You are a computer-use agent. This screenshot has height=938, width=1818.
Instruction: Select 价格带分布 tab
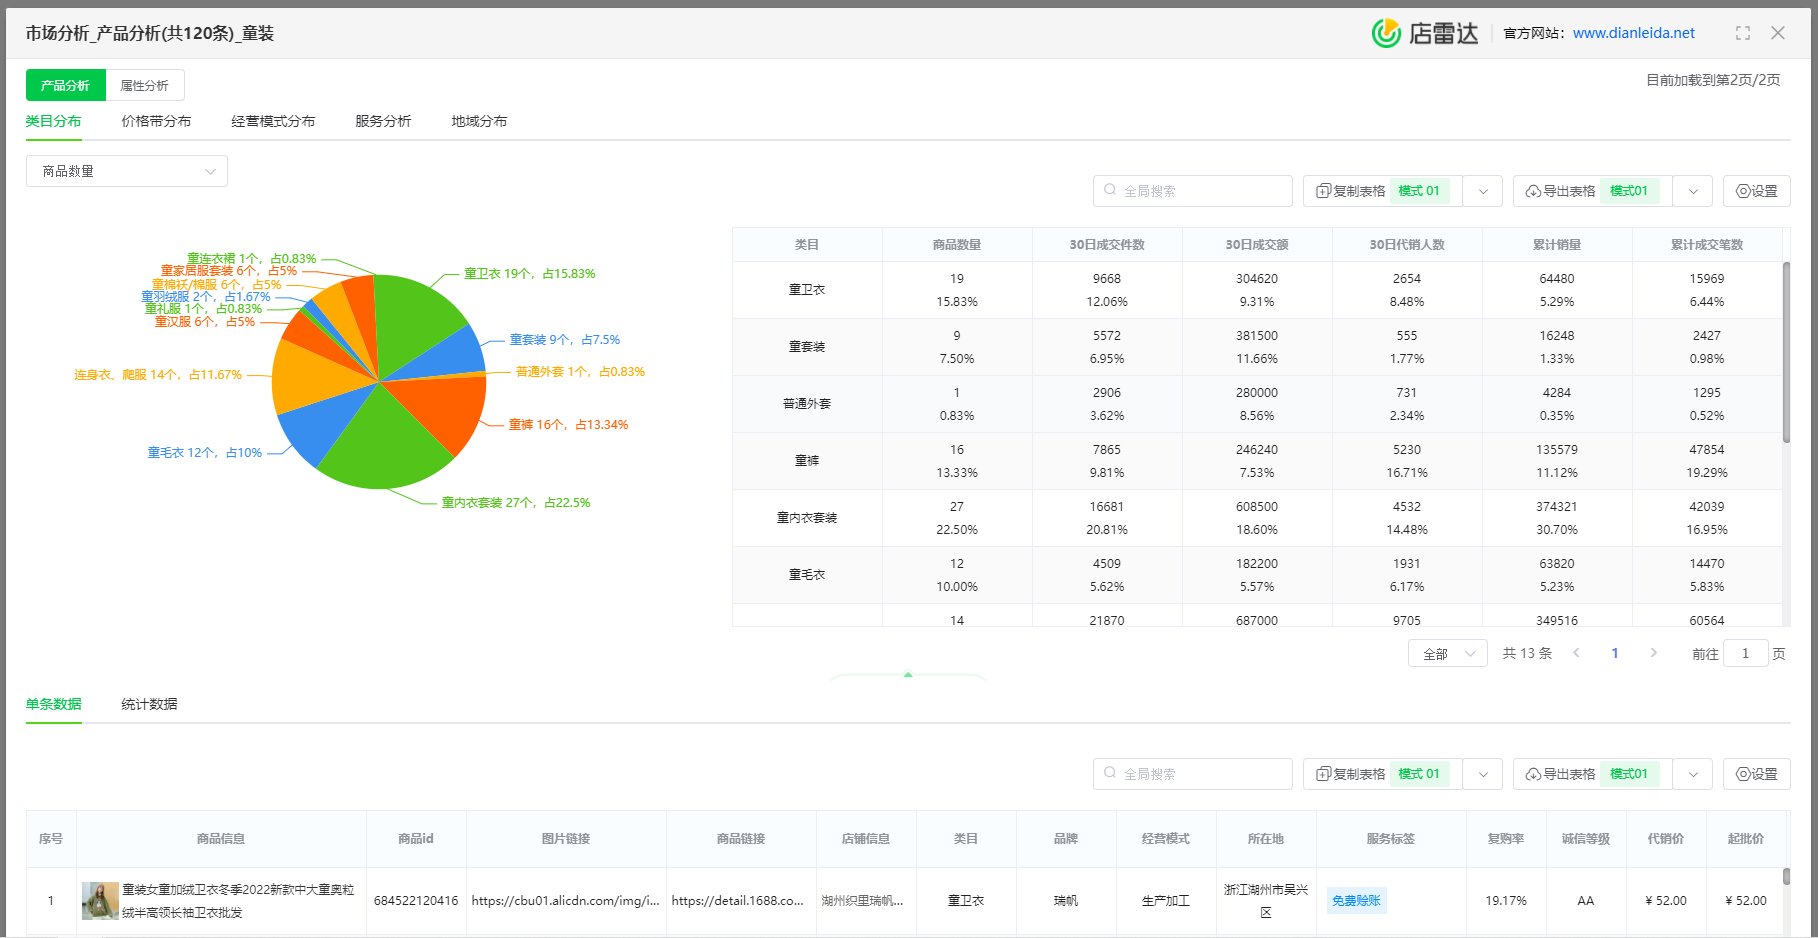pos(156,121)
